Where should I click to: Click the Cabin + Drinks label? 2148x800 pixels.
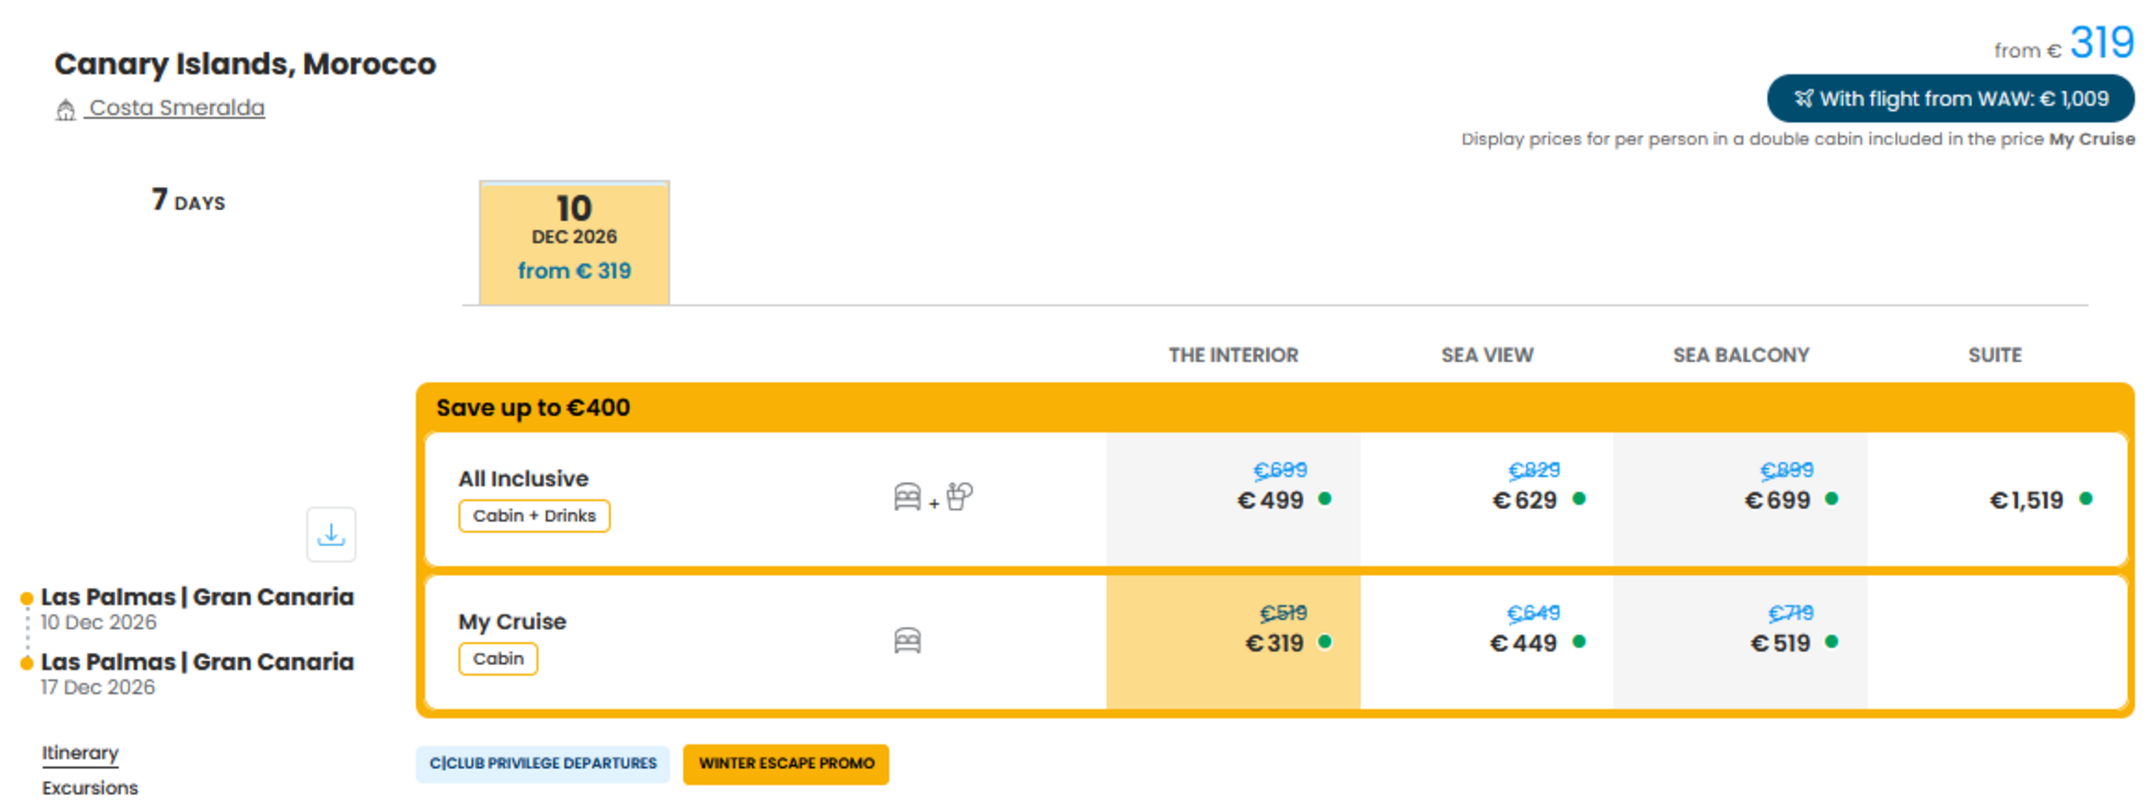534,516
